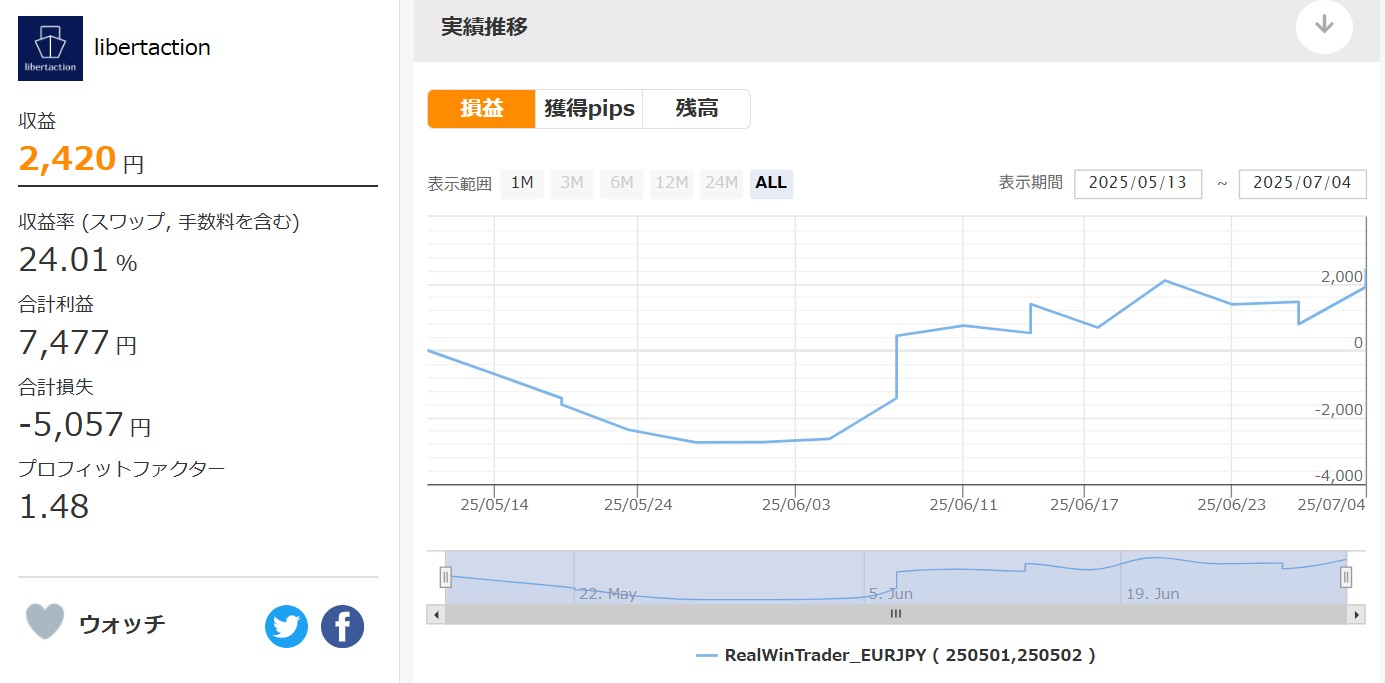The image size is (1385, 683).
Task: Toggle the RealWinTrader_EURJPY legend series
Action: pyautogui.click(x=896, y=656)
